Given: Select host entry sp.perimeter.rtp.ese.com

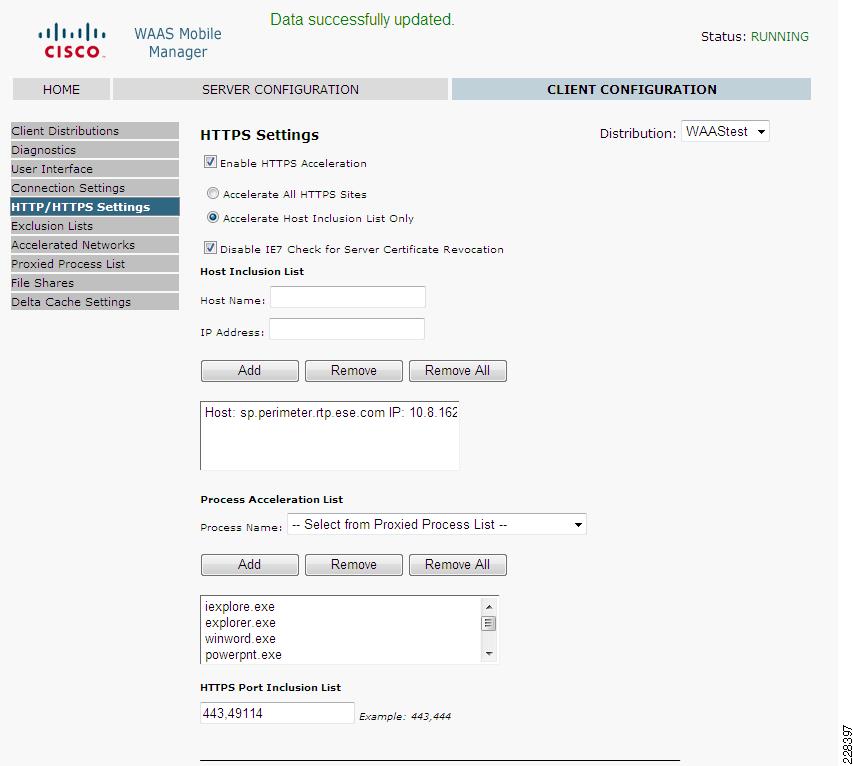Looking at the screenshot, I should 331,412.
